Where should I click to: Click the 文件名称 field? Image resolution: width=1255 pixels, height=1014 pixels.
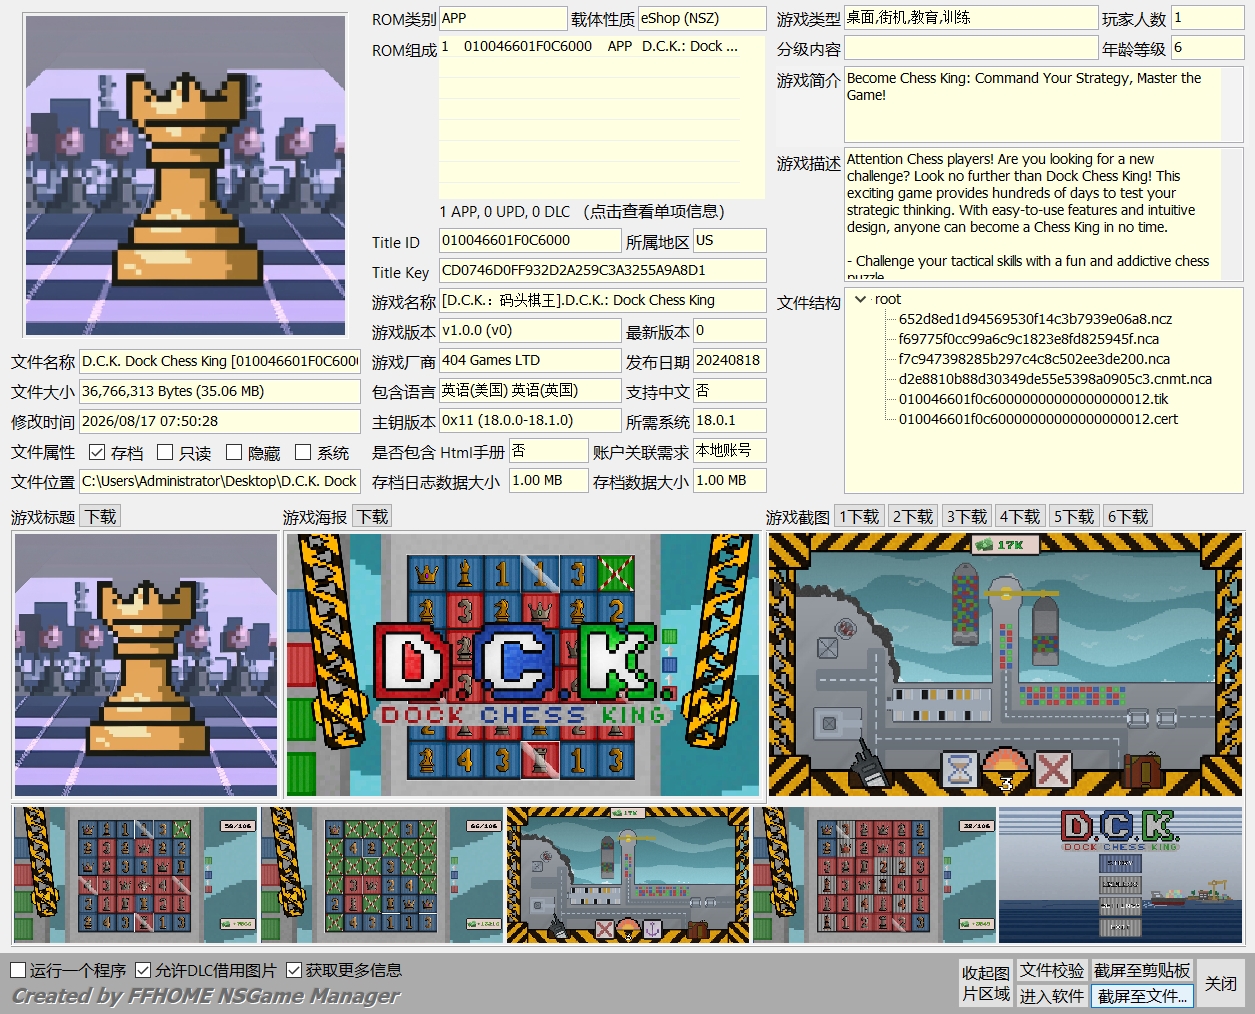pos(220,362)
